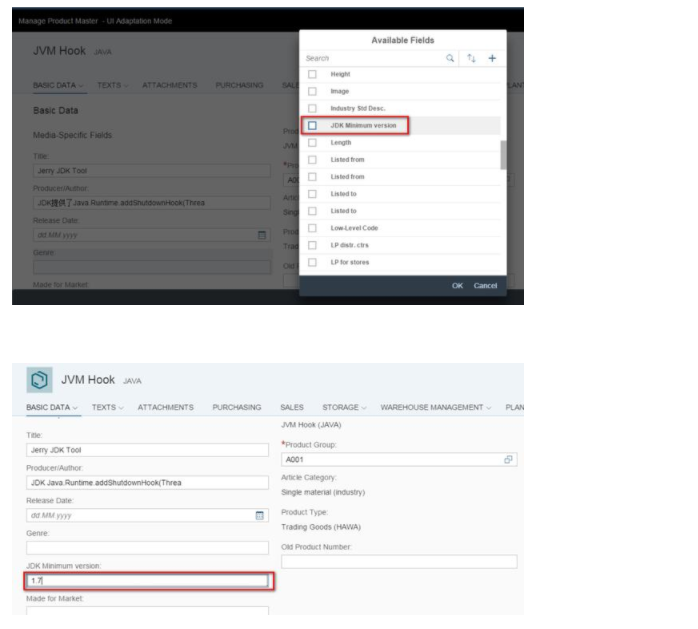This screenshot has height=629, width=698.
Task: Click the JVM Hook product cube icon
Action: [x=39, y=380]
